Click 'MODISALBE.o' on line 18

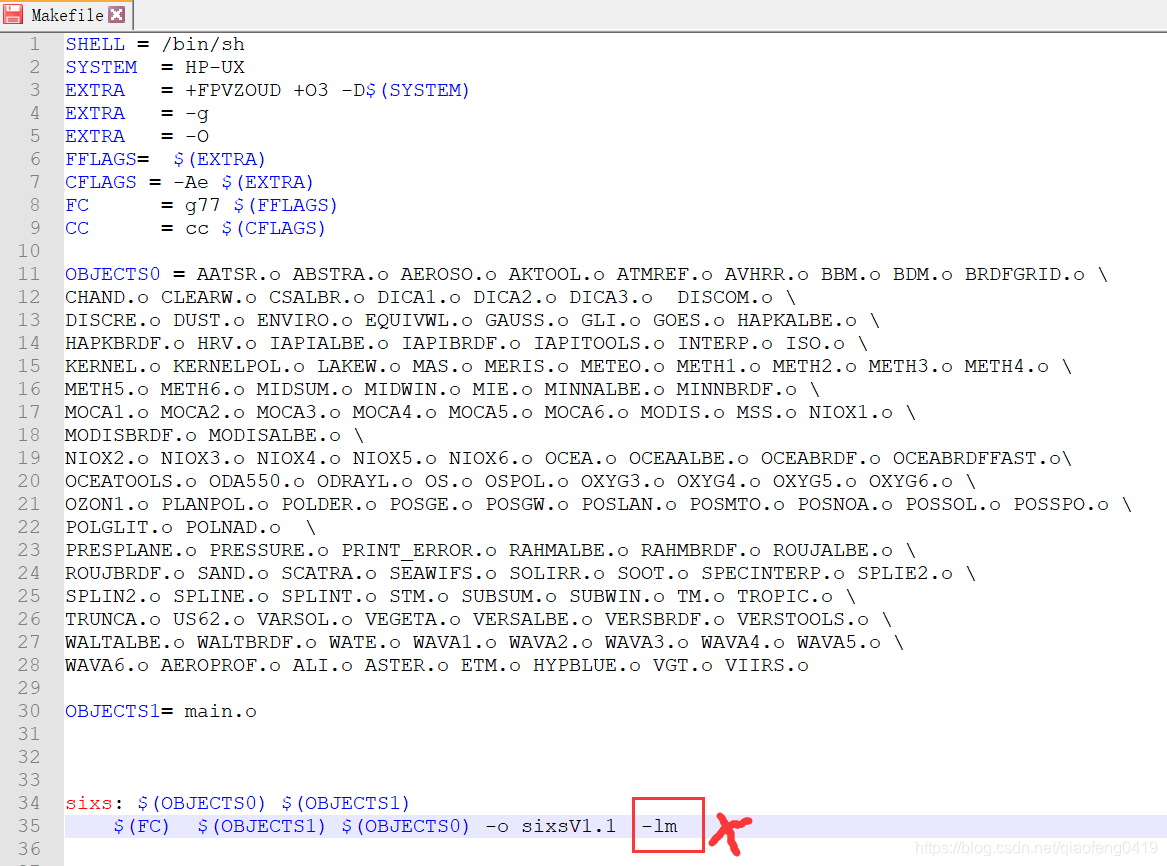click(x=275, y=435)
